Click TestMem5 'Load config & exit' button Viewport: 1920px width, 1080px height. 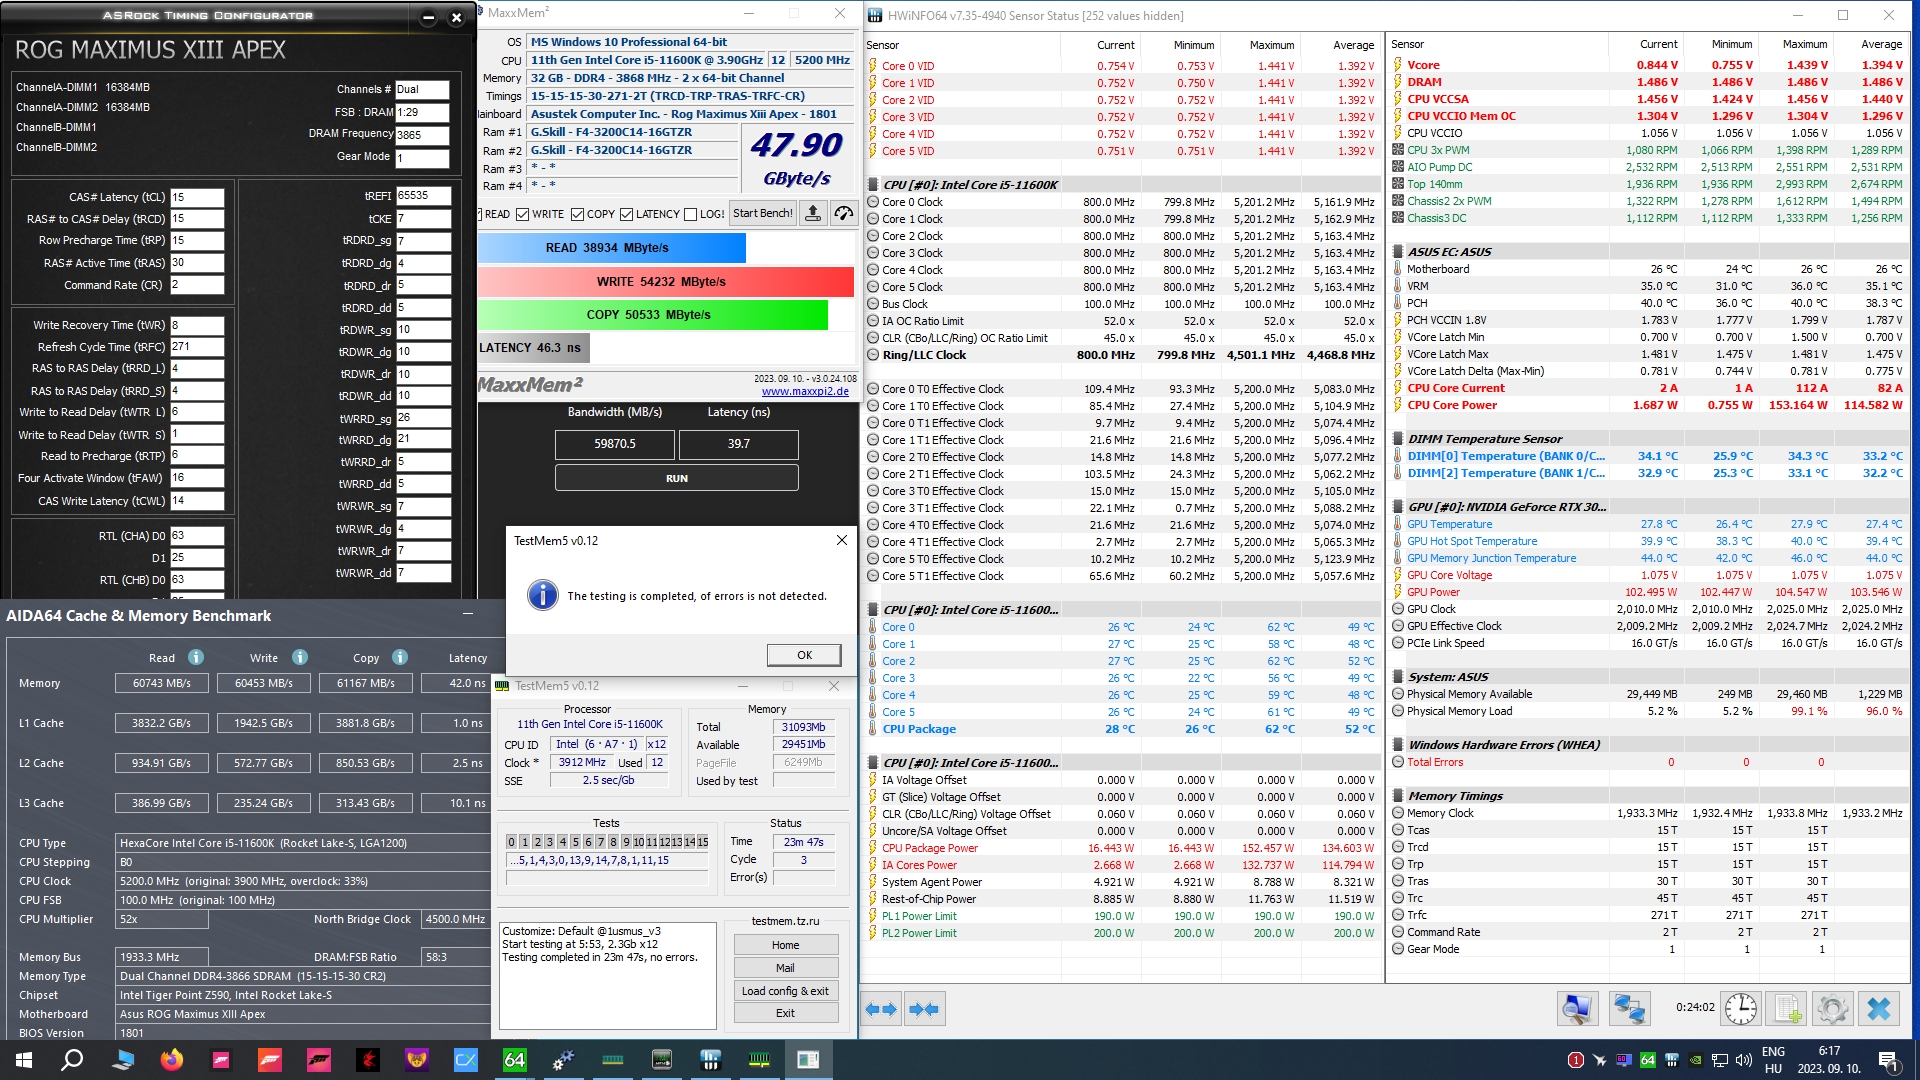(785, 991)
